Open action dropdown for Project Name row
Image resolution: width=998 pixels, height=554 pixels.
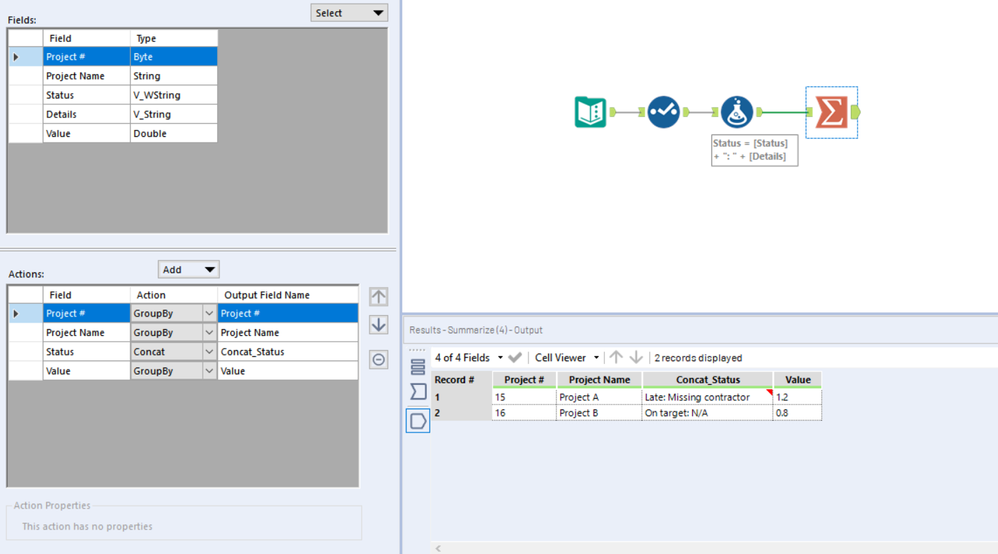tap(209, 332)
